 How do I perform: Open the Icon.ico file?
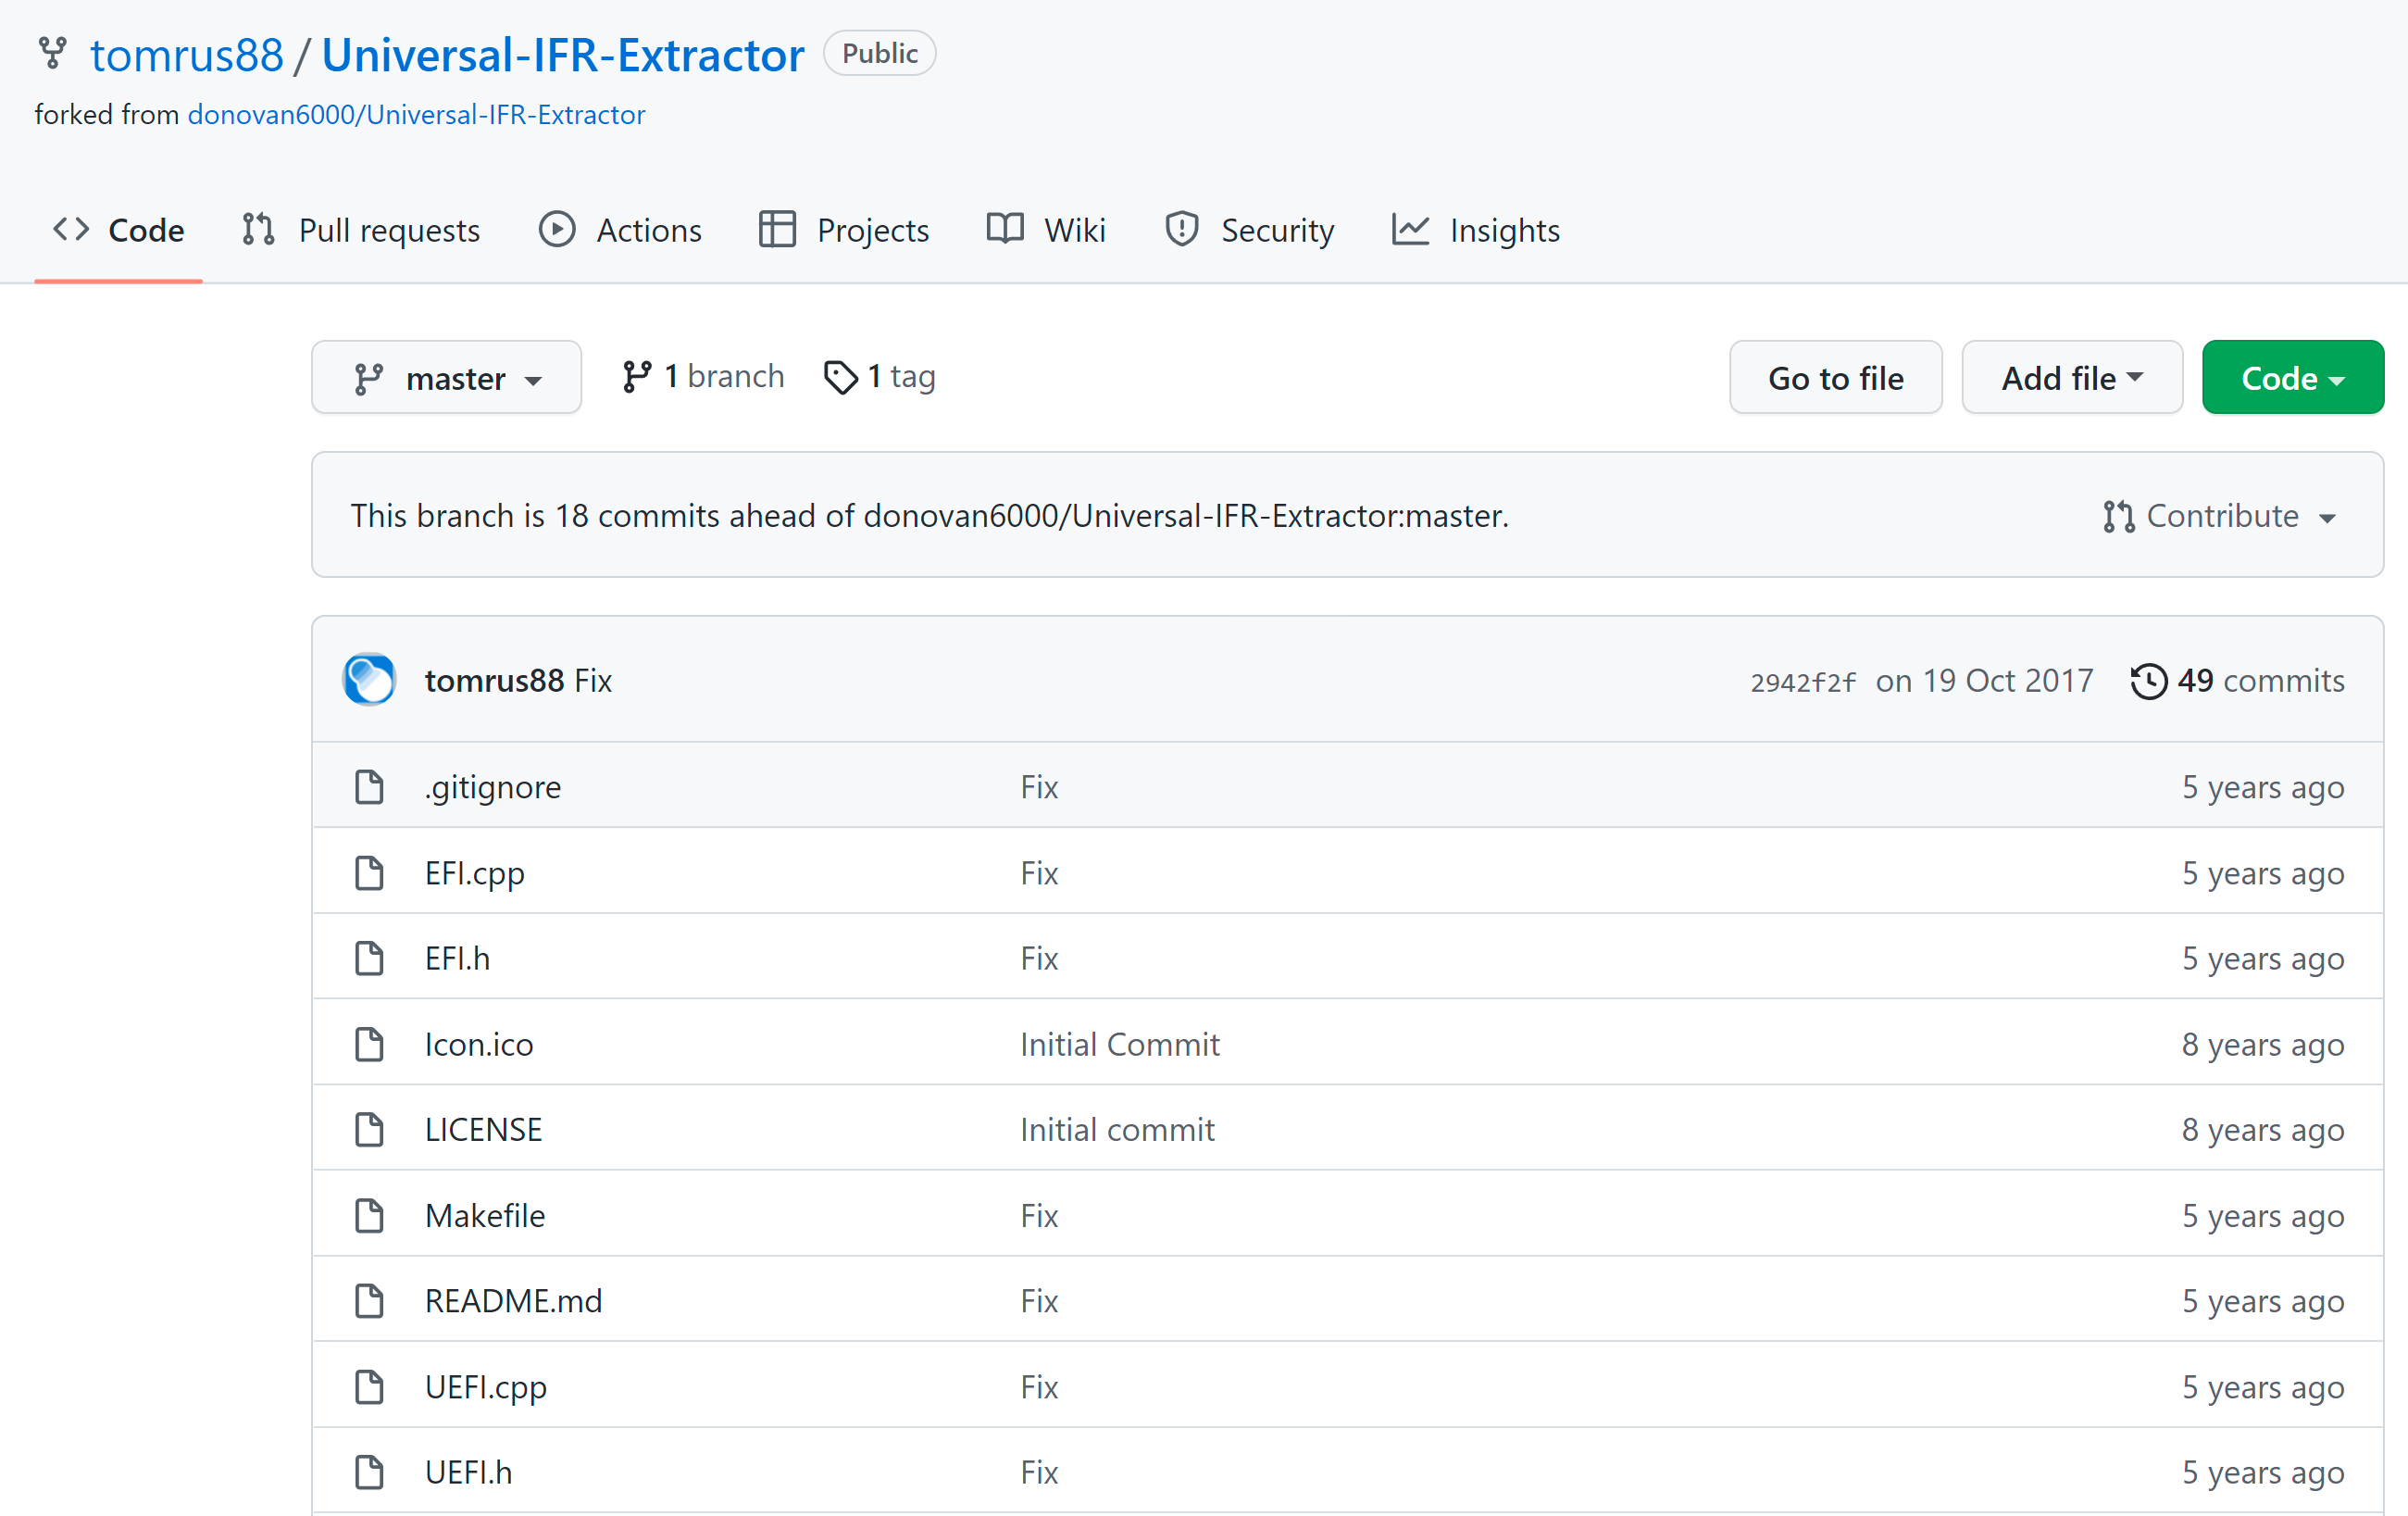[479, 1044]
